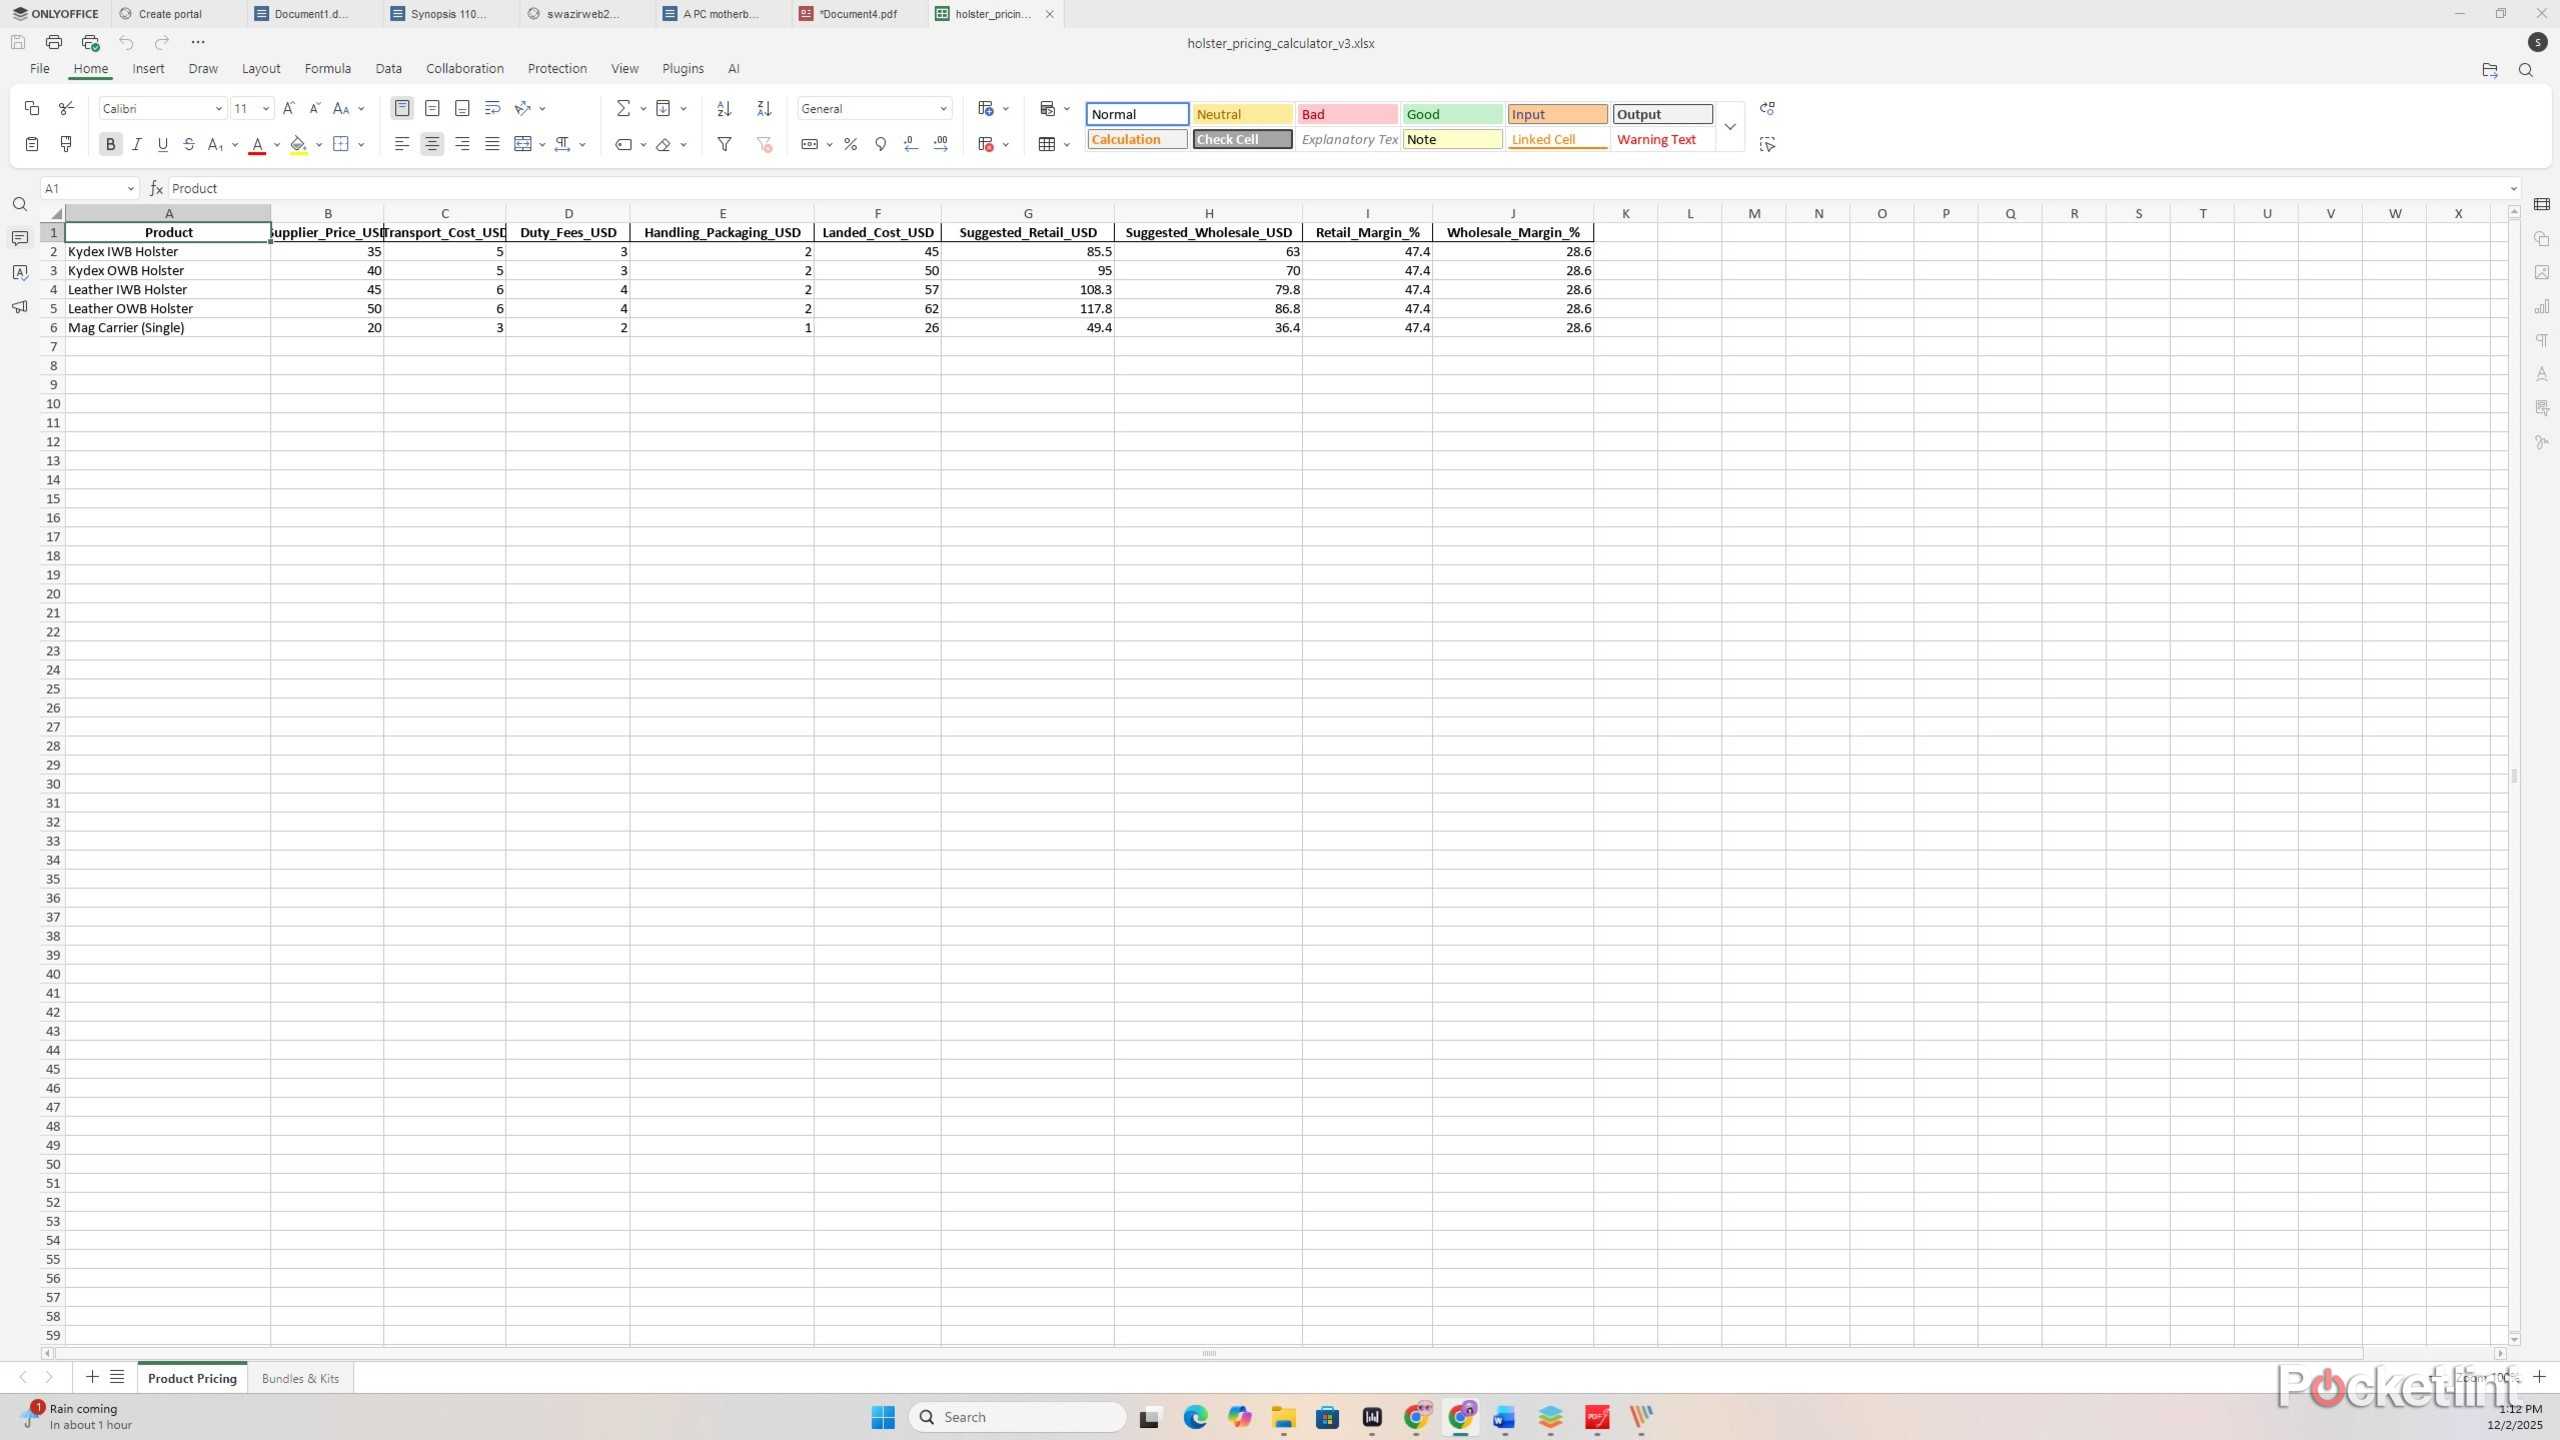Toggle Italic formatting
Screen dimensions: 2560x1440
137,144
